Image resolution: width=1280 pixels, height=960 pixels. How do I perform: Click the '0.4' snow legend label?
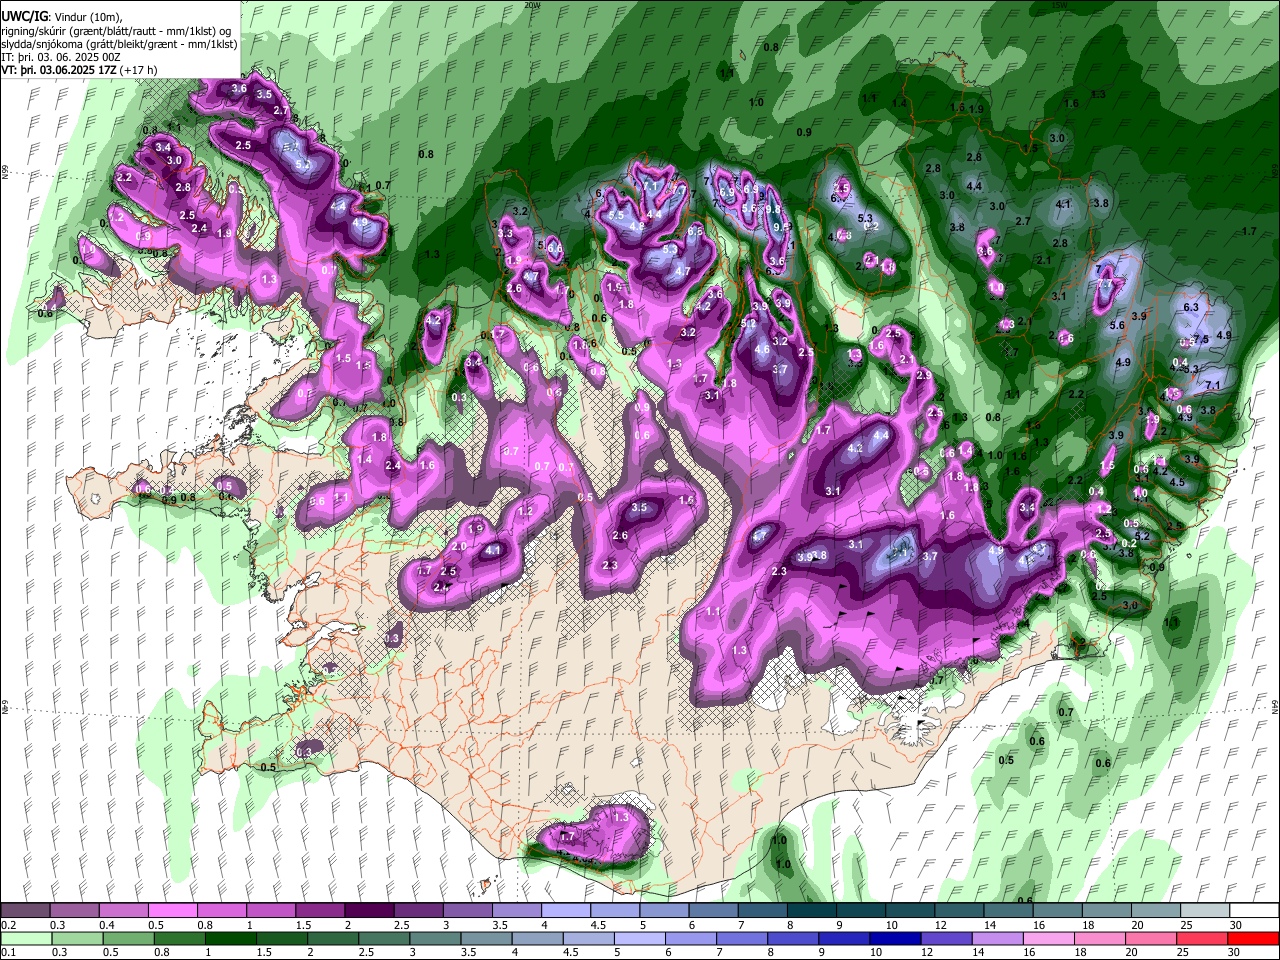click(107, 925)
